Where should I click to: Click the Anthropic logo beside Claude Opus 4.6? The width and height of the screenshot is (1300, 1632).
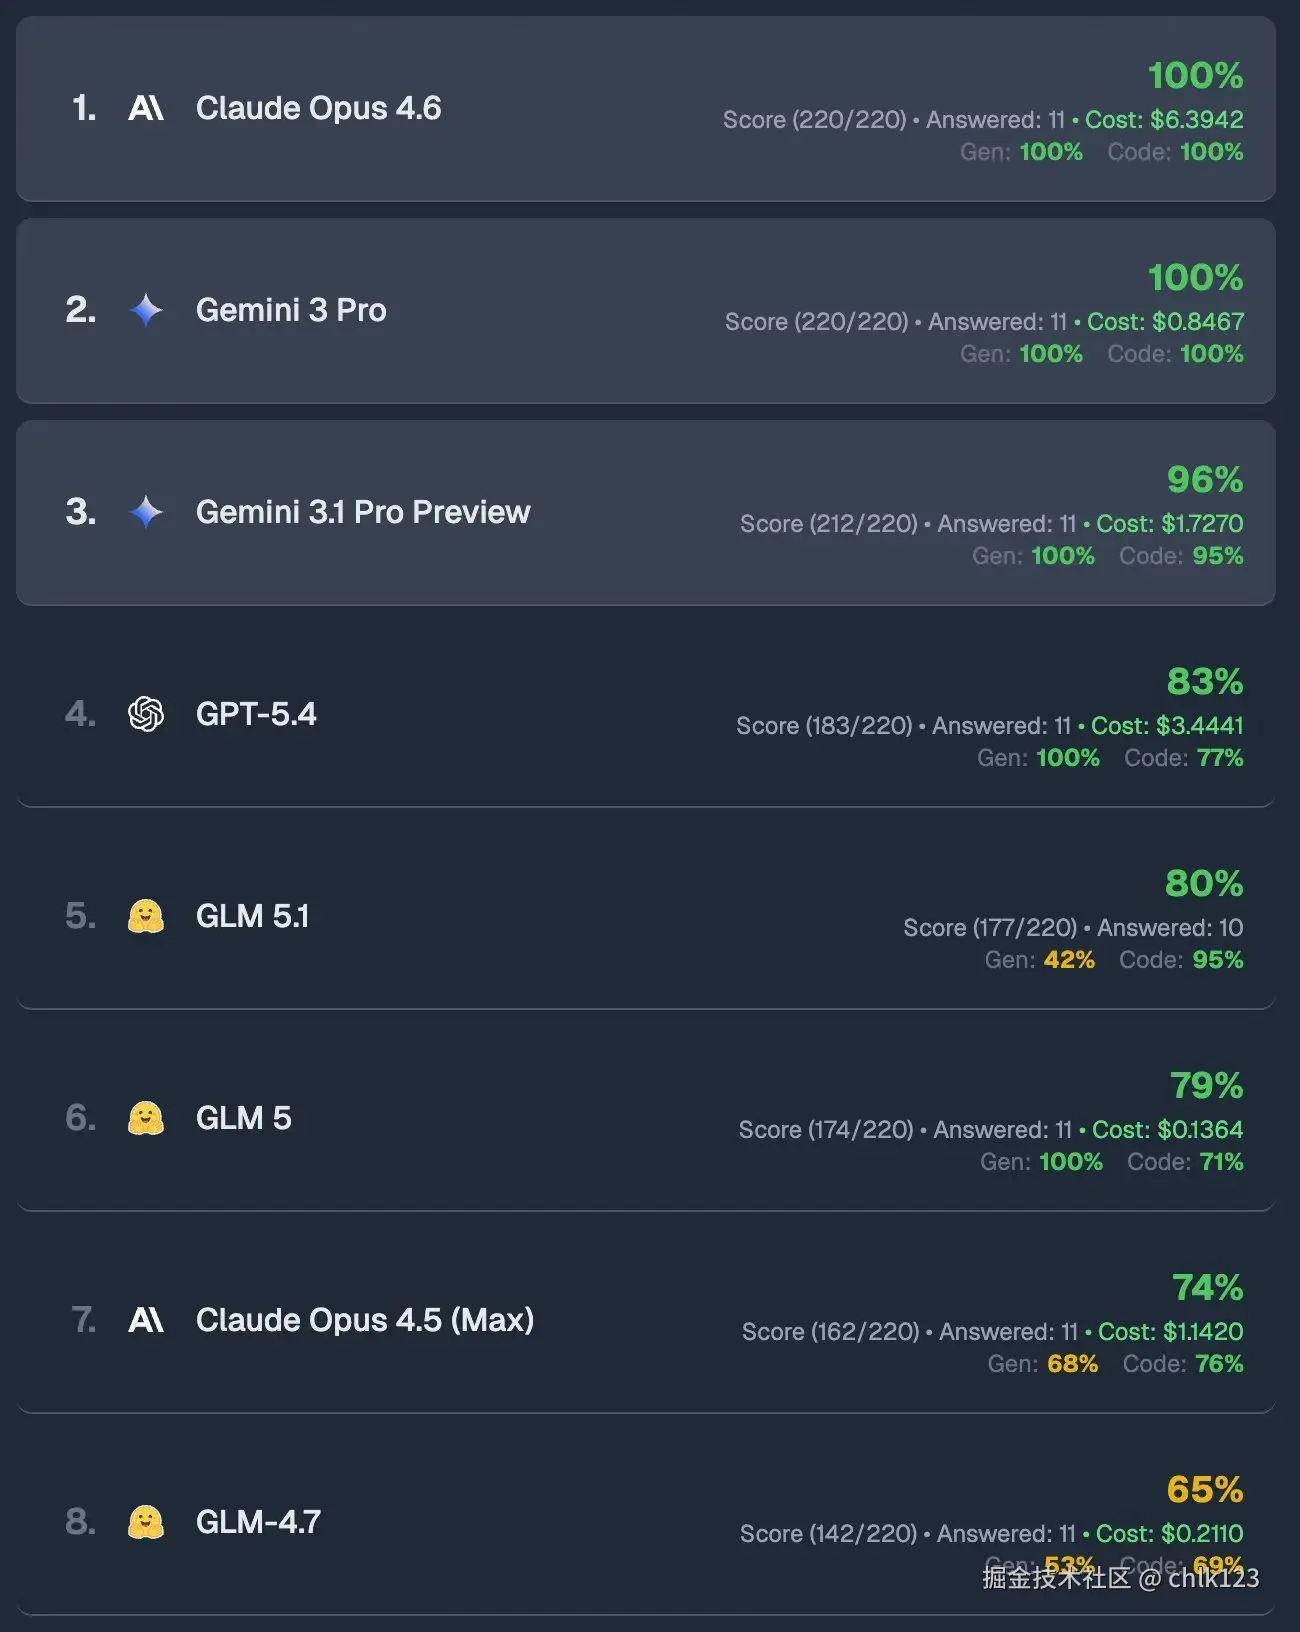pos(146,108)
